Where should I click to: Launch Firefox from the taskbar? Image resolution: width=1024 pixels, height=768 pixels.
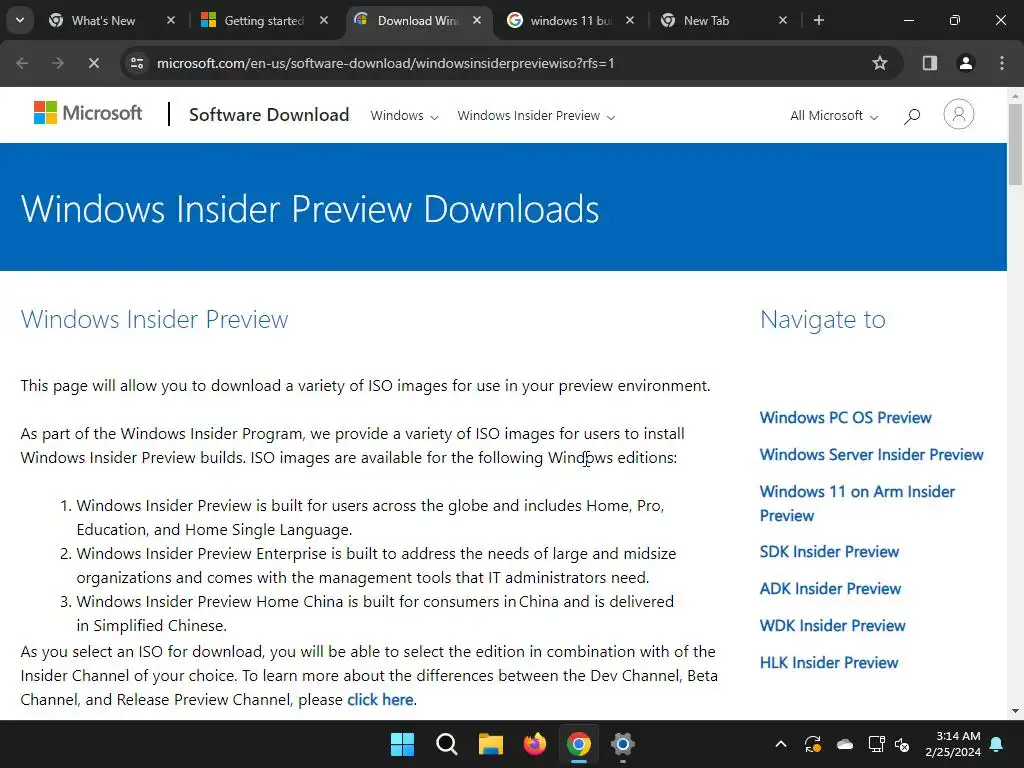pyautogui.click(x=535, y=744)
